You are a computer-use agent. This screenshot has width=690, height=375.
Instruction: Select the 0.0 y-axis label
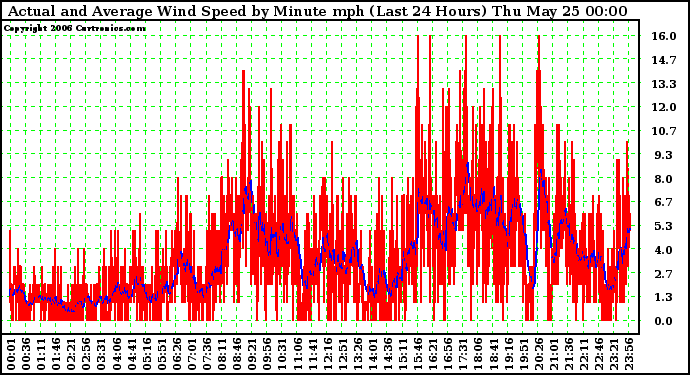point(664,321)
